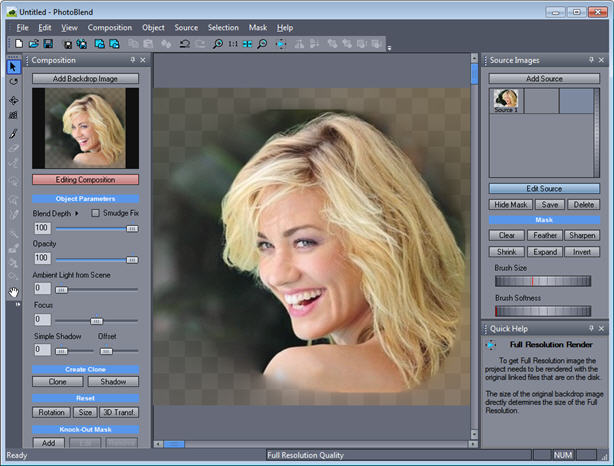Select the Source 1 thumbnail
Viewport: 614px width, 466px height.
[505, 99]
